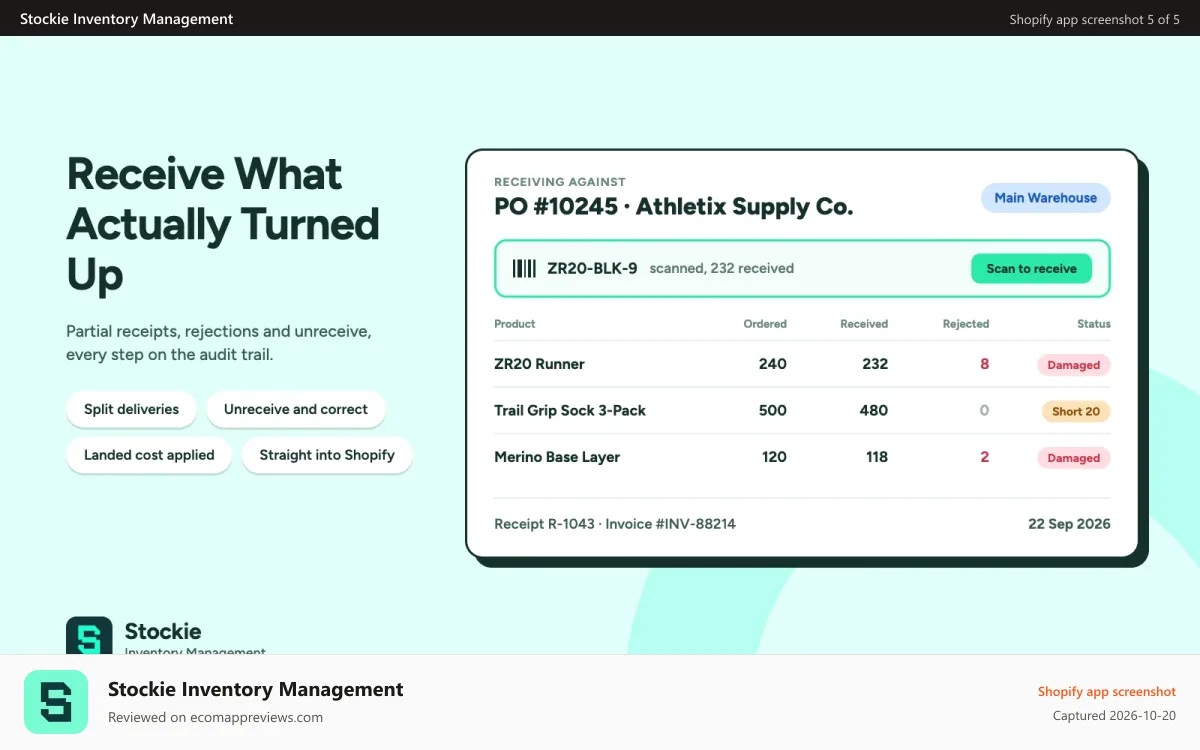Click received quantity 118 for Merino Base Layer
This screenshot has width=1200, height=750.
tap(876, 457)
